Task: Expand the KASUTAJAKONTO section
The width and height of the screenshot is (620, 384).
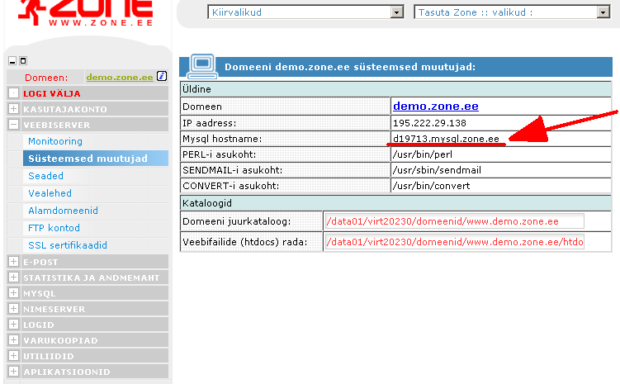Action: click(13, 109)
